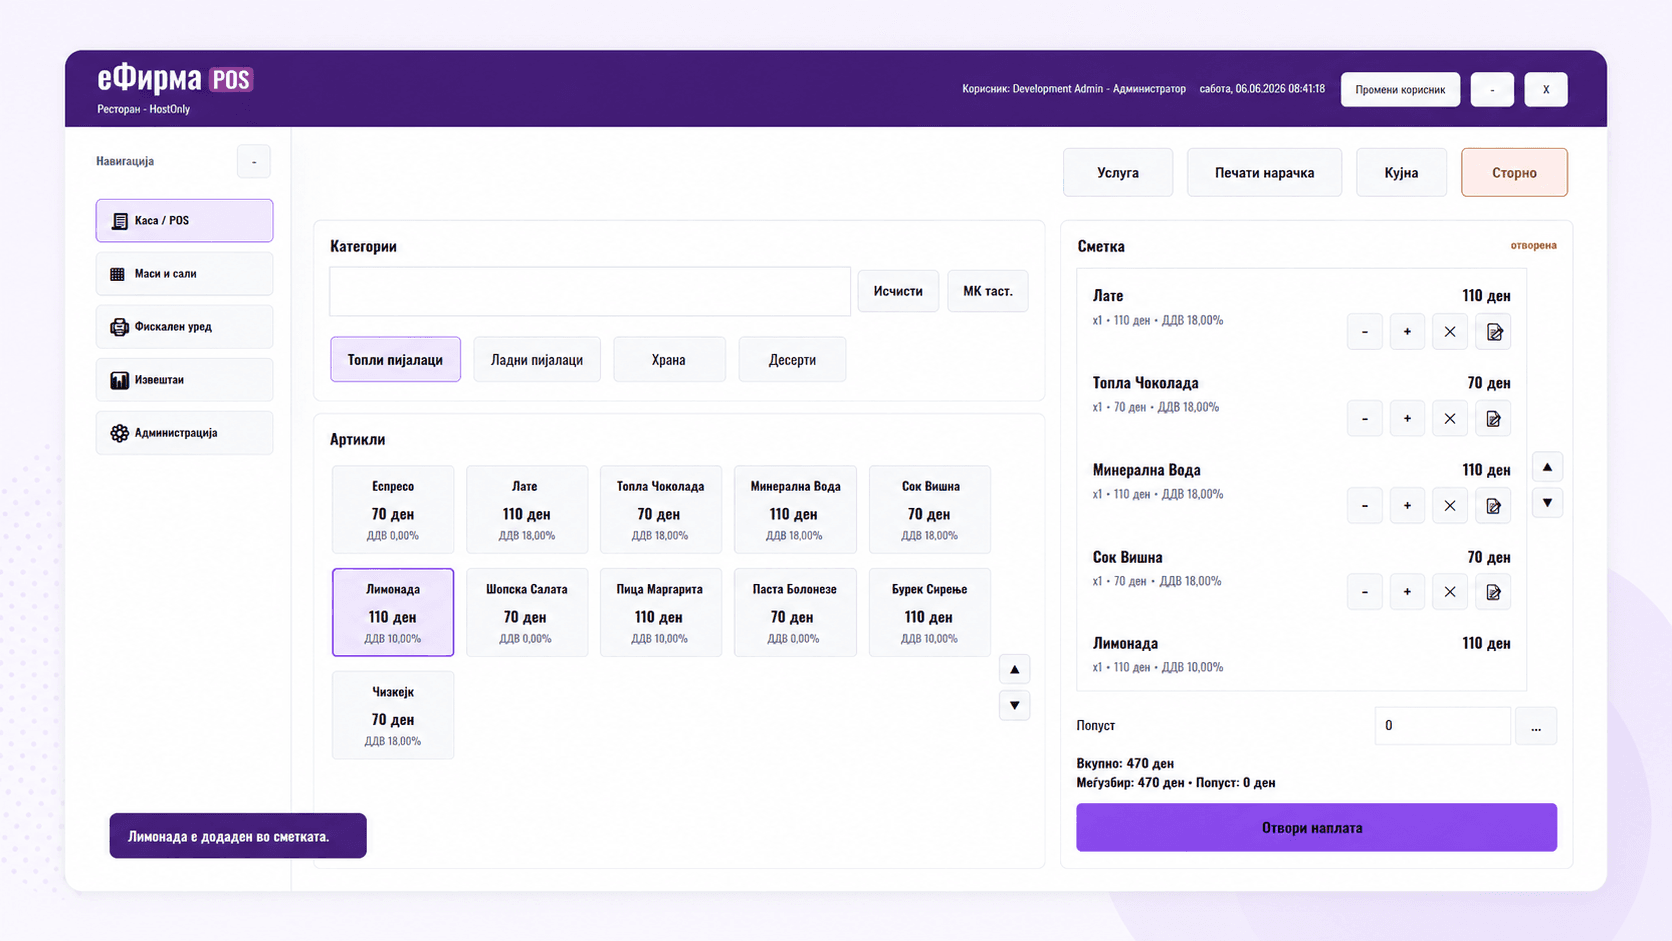Toggle the МК таст. keyboard button
Screen dimensions: 1672x941
point(988,291)
